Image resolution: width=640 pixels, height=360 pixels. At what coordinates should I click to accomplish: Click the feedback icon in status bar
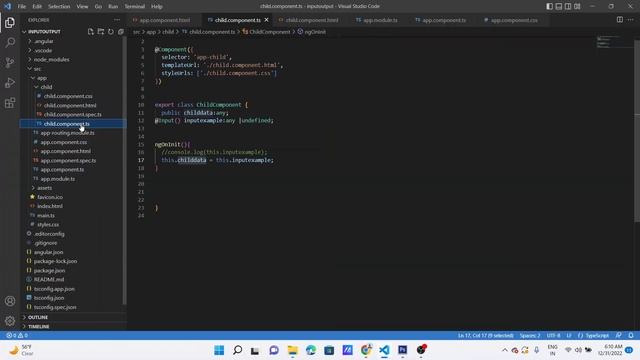[x=619, y=335]
